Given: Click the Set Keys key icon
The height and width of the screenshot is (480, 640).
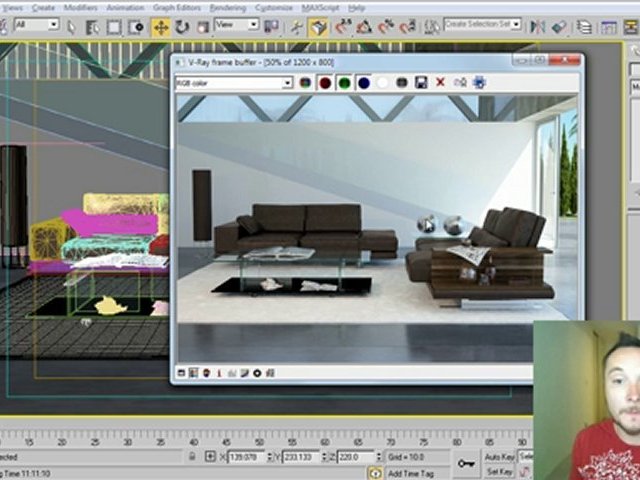Looking at the screenshot, I should 465,462.
